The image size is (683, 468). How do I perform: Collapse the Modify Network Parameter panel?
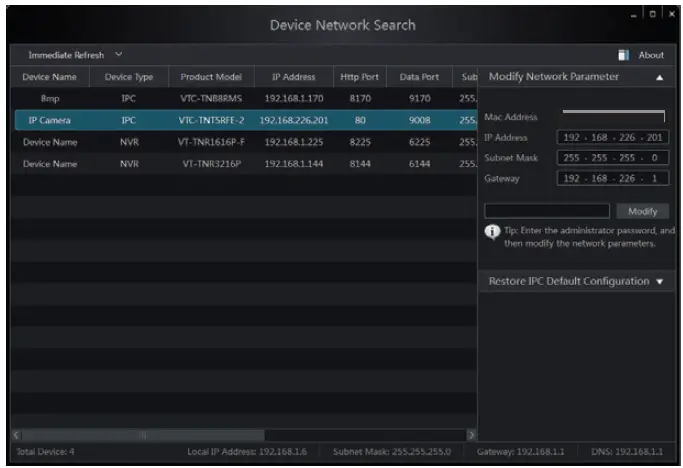659,77
